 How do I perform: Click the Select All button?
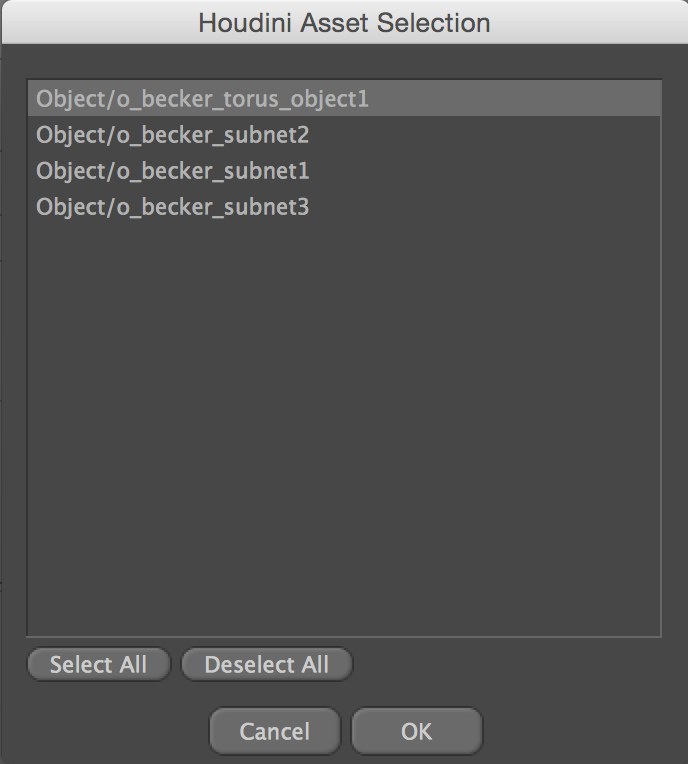click(98, 664)
